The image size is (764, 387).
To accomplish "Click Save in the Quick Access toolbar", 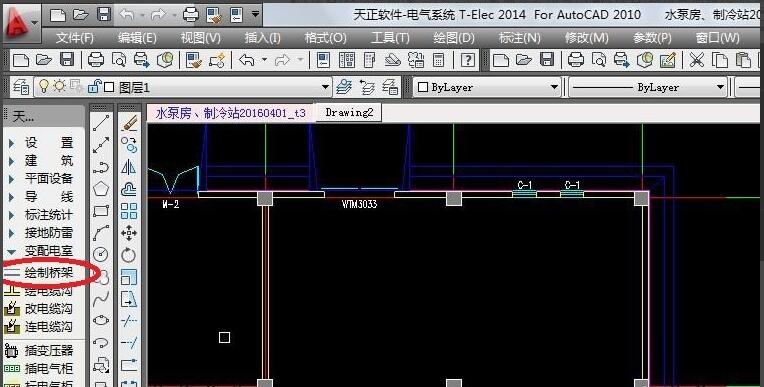I will [104, 14].
